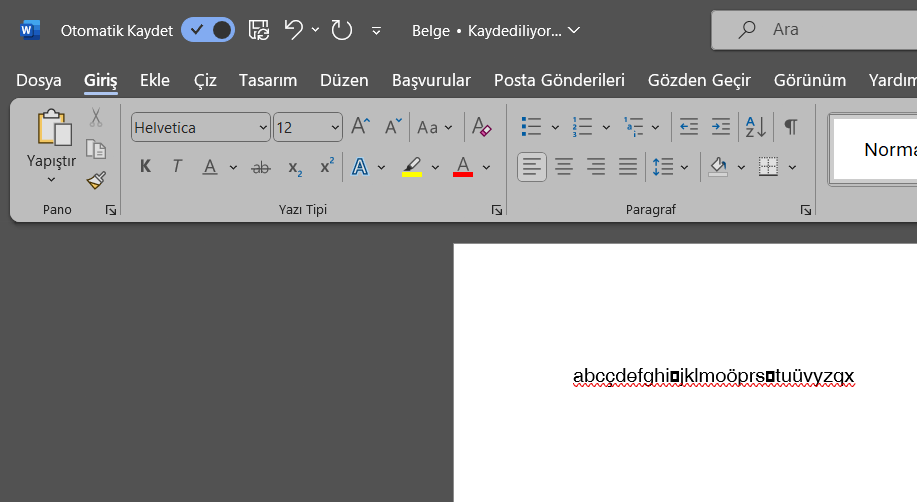
Task: Open highlight color dropdown arrow
Action: click(x=435, y=167)
